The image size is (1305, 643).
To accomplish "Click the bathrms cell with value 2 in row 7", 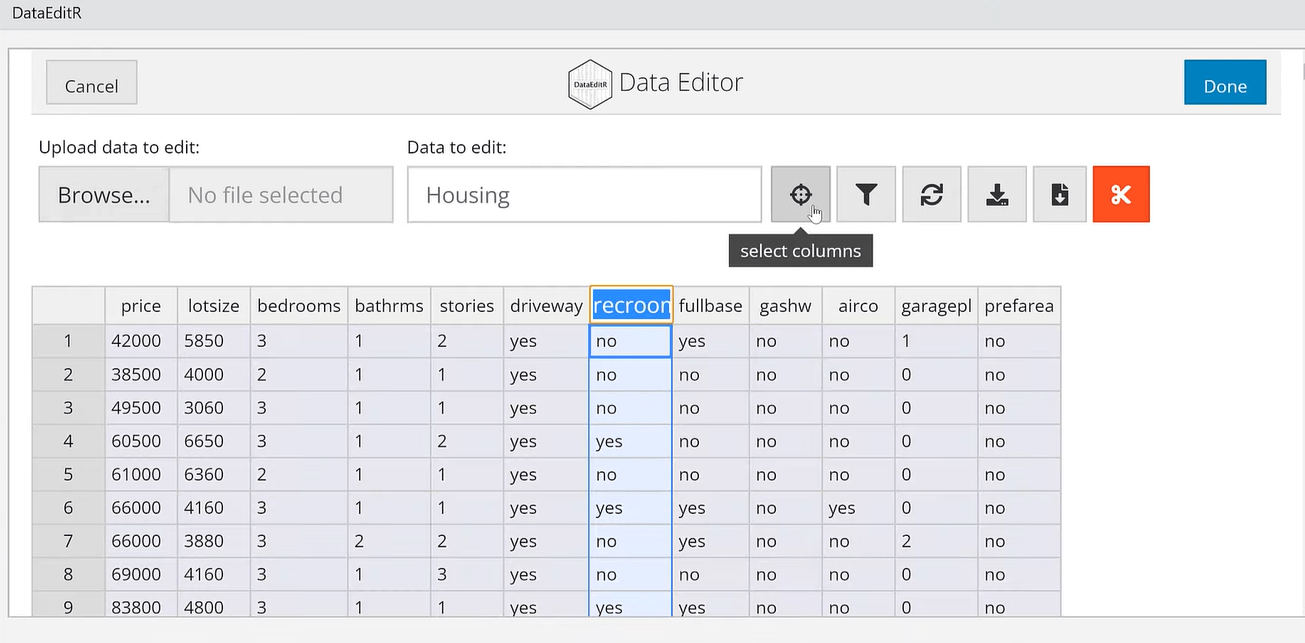I will click(389, 541).
